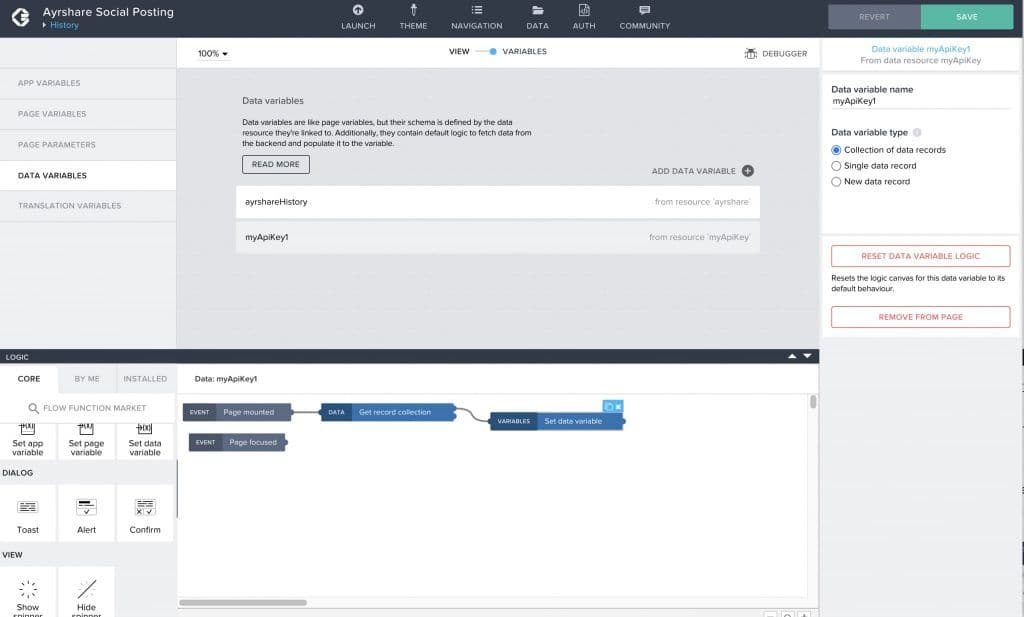Image resolution: width=1024 pixels, height=617 pixels.
Task: Select Single data record radio
Action: (x=836, y=166)
